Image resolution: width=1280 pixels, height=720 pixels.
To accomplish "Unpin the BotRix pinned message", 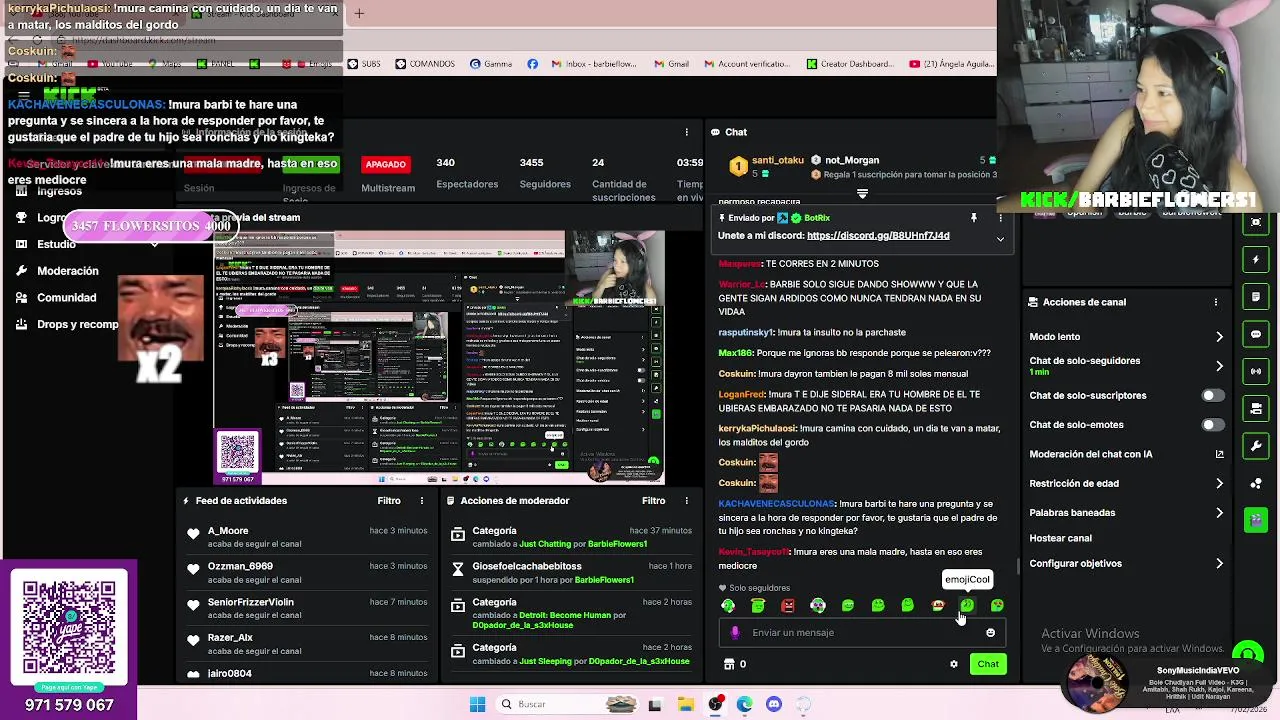I will (973, 217).
